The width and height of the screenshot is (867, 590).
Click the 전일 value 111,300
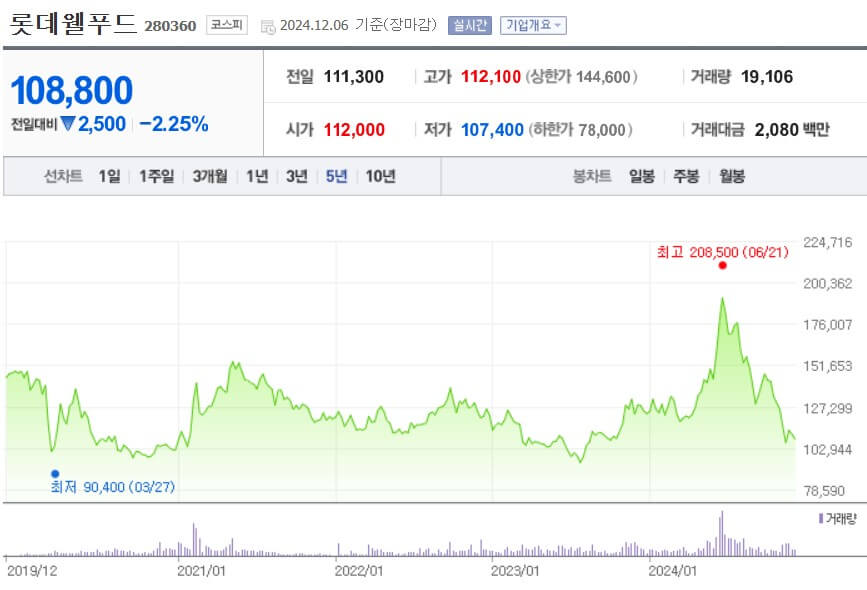[x=354, y=76]
